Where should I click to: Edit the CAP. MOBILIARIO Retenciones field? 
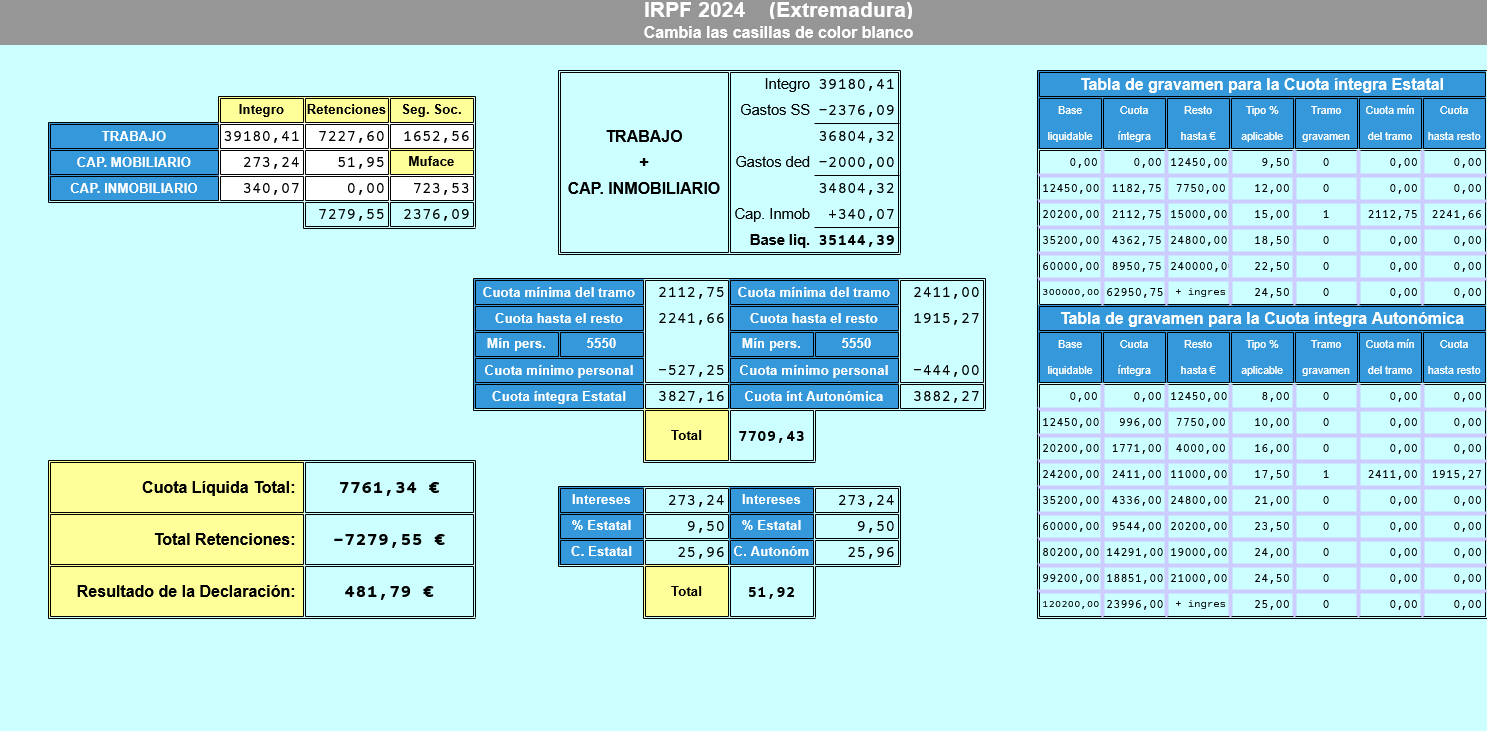click(x=346, y=162)
